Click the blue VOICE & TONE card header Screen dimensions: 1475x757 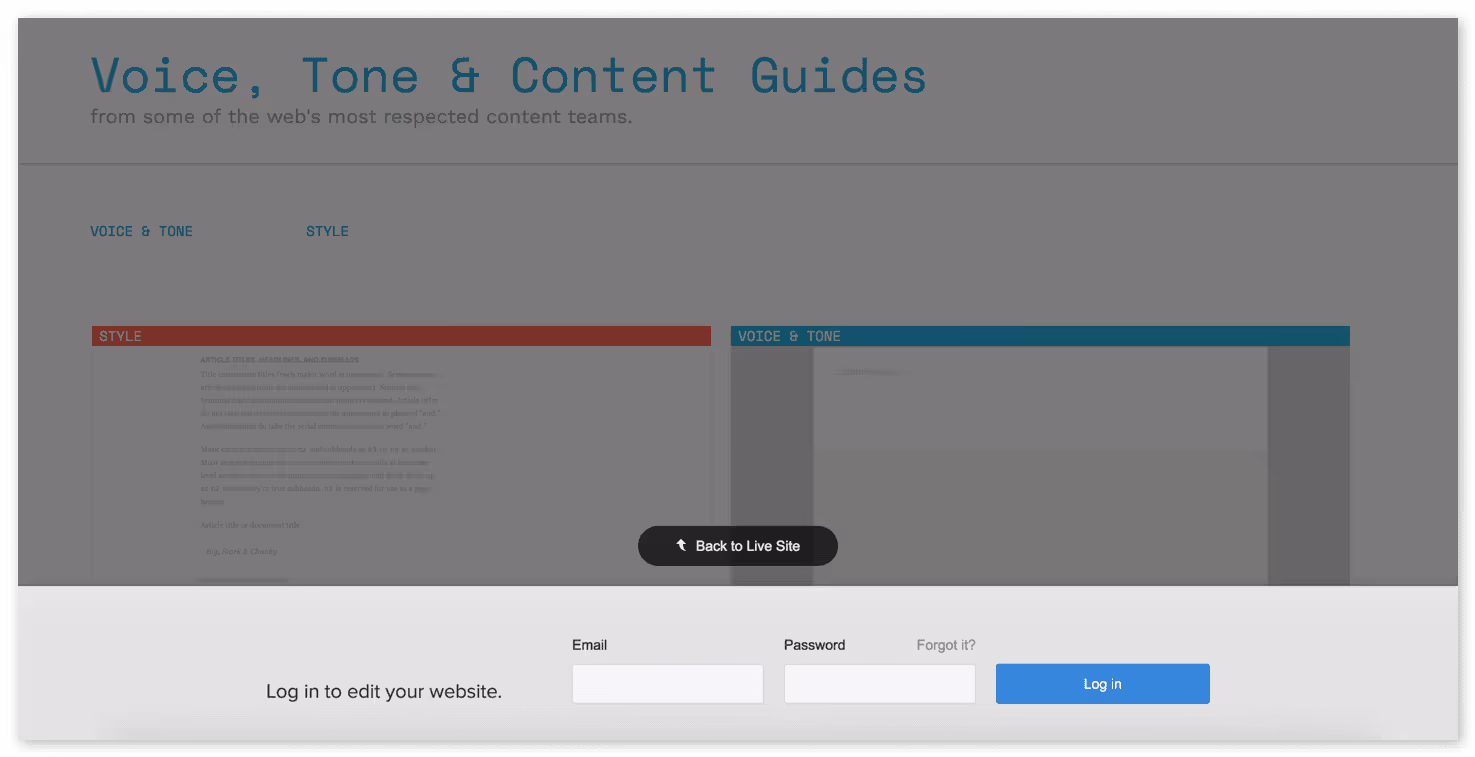[x=1040, y=336]
